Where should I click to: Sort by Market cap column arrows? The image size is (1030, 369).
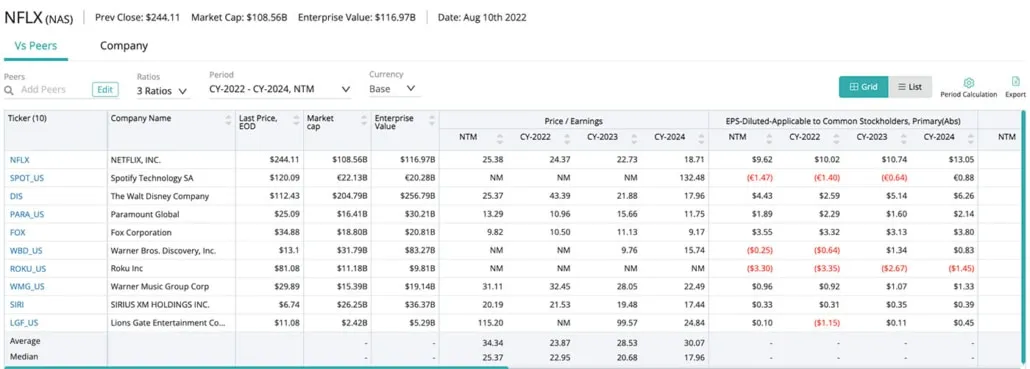tap(364, 119)
